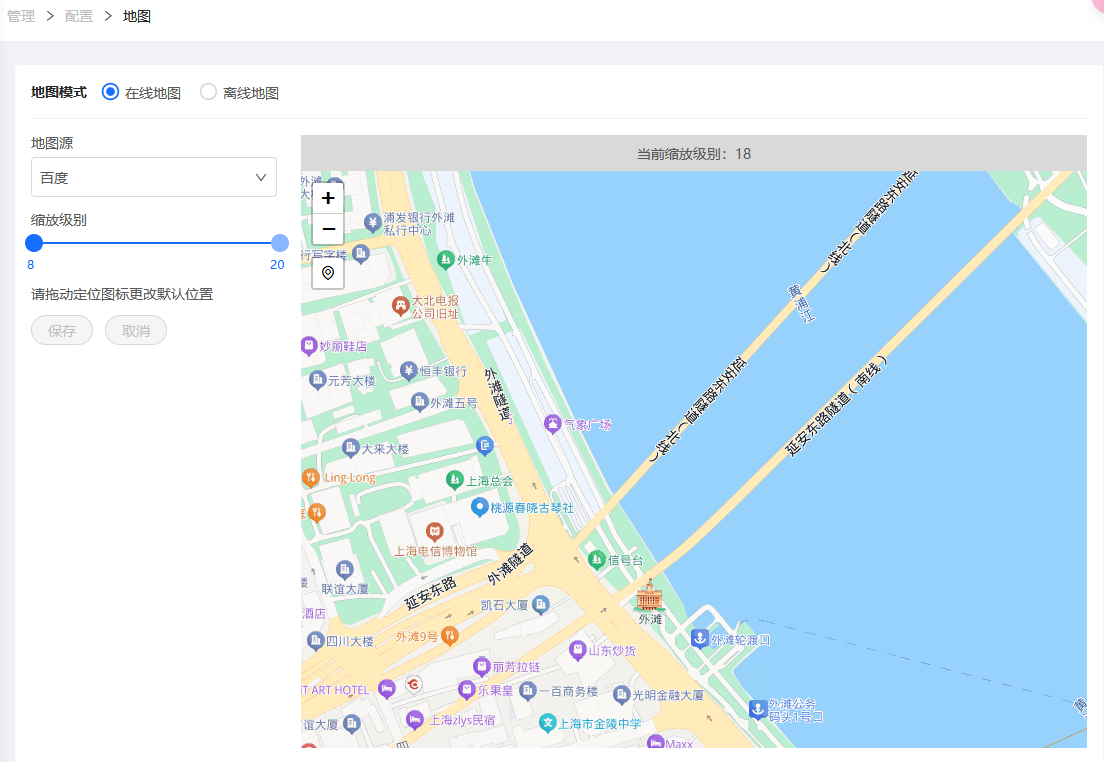
Task: Zoom out the map with minus button
Action: coord(328,229)
